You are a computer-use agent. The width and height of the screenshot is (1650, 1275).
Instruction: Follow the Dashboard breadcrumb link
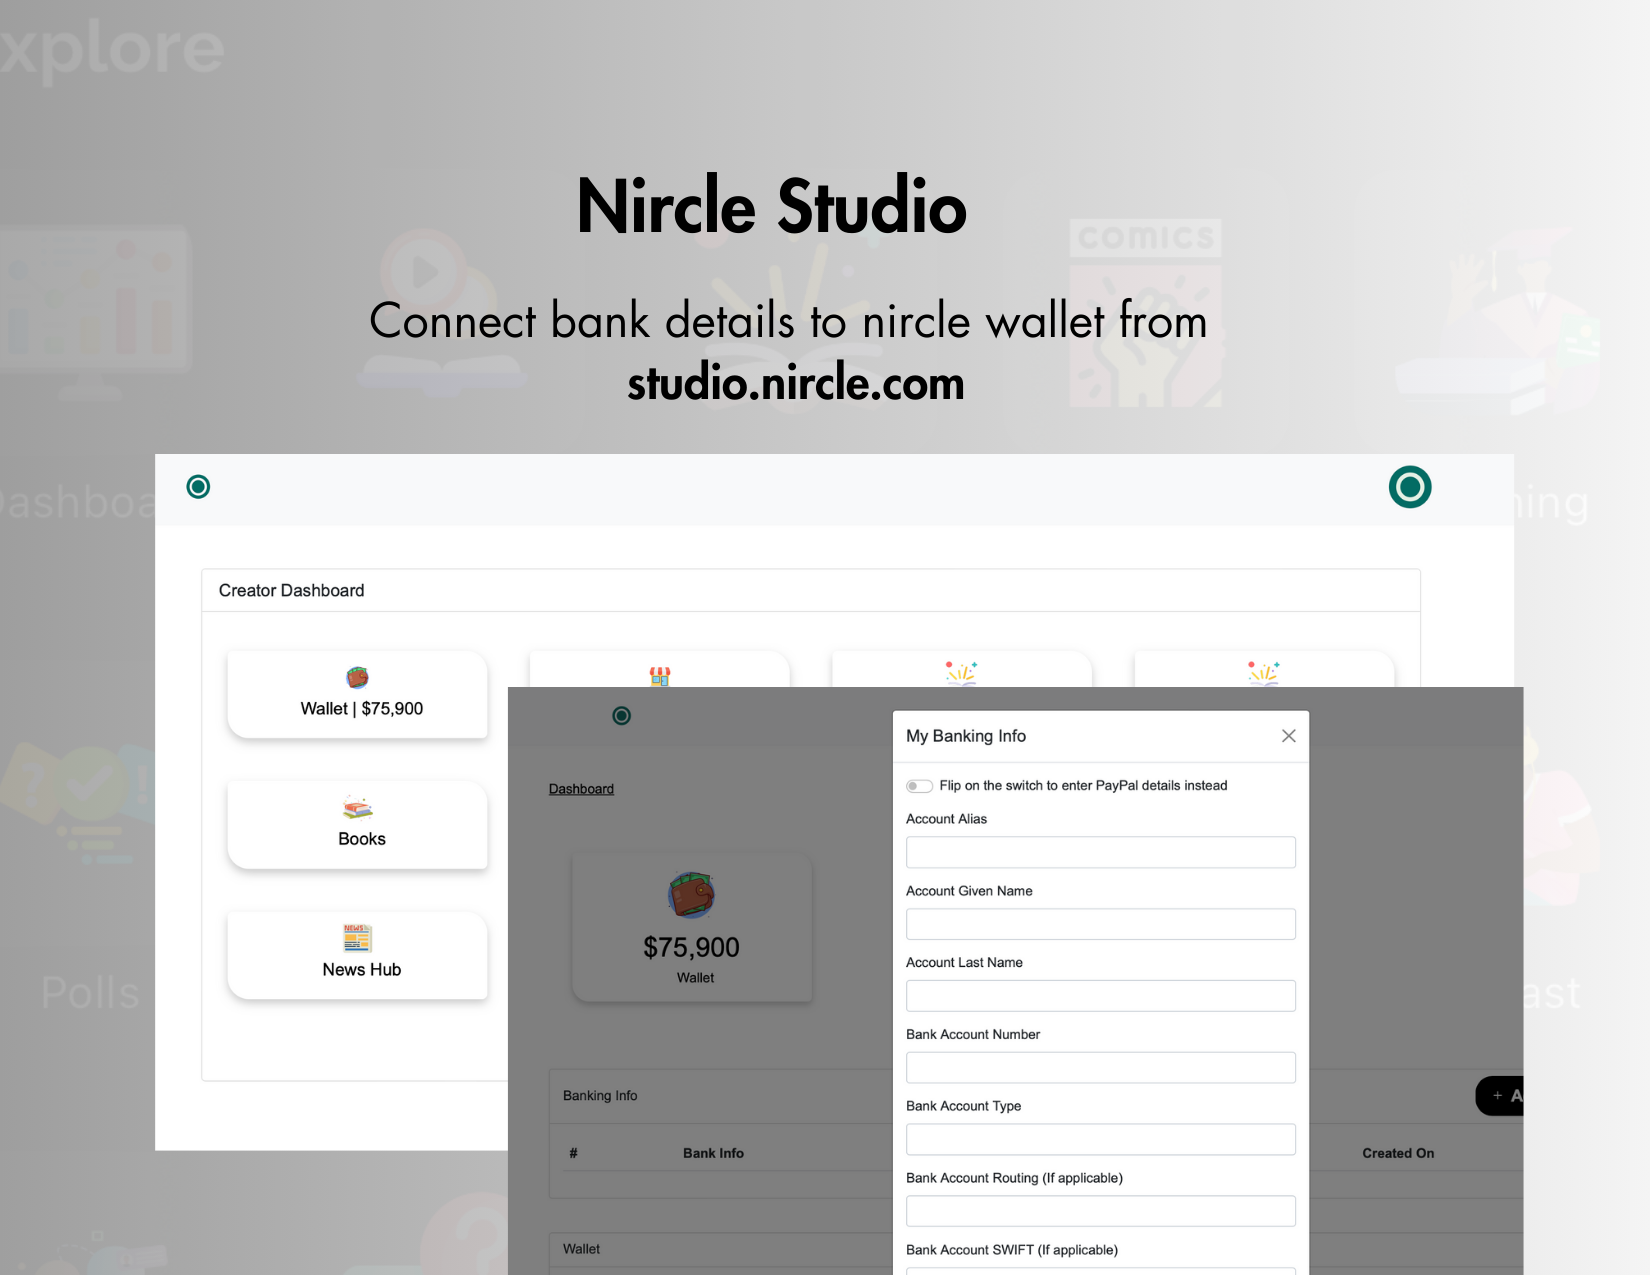[581, 789]
